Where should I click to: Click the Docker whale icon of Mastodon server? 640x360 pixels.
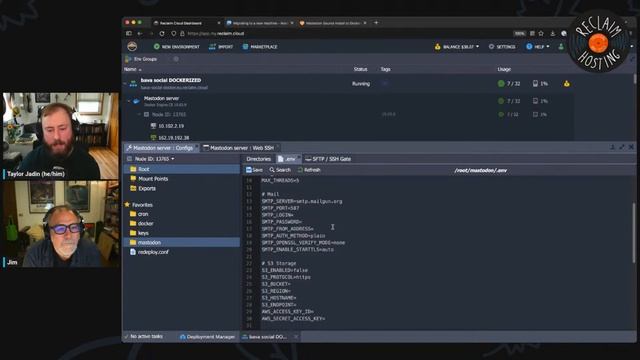pos(136,101)
